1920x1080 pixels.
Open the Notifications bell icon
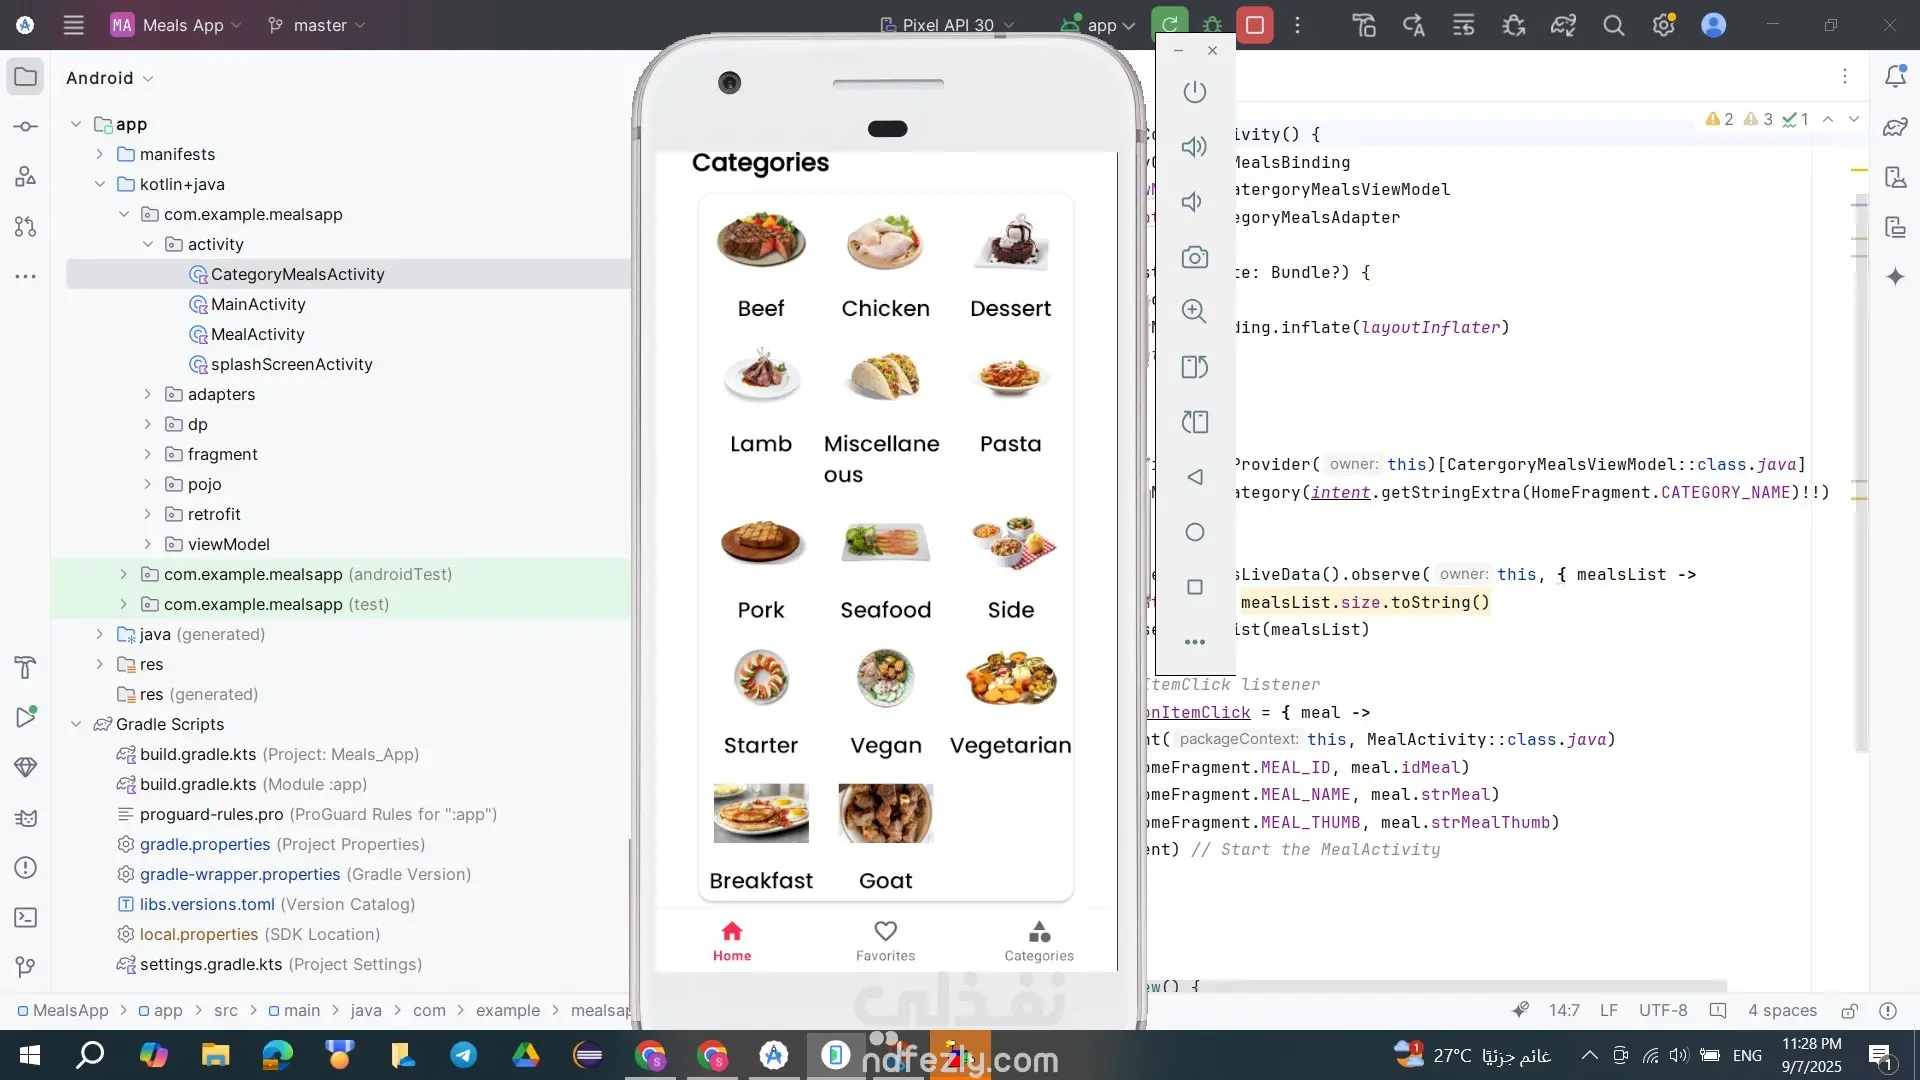point(1895,77)
